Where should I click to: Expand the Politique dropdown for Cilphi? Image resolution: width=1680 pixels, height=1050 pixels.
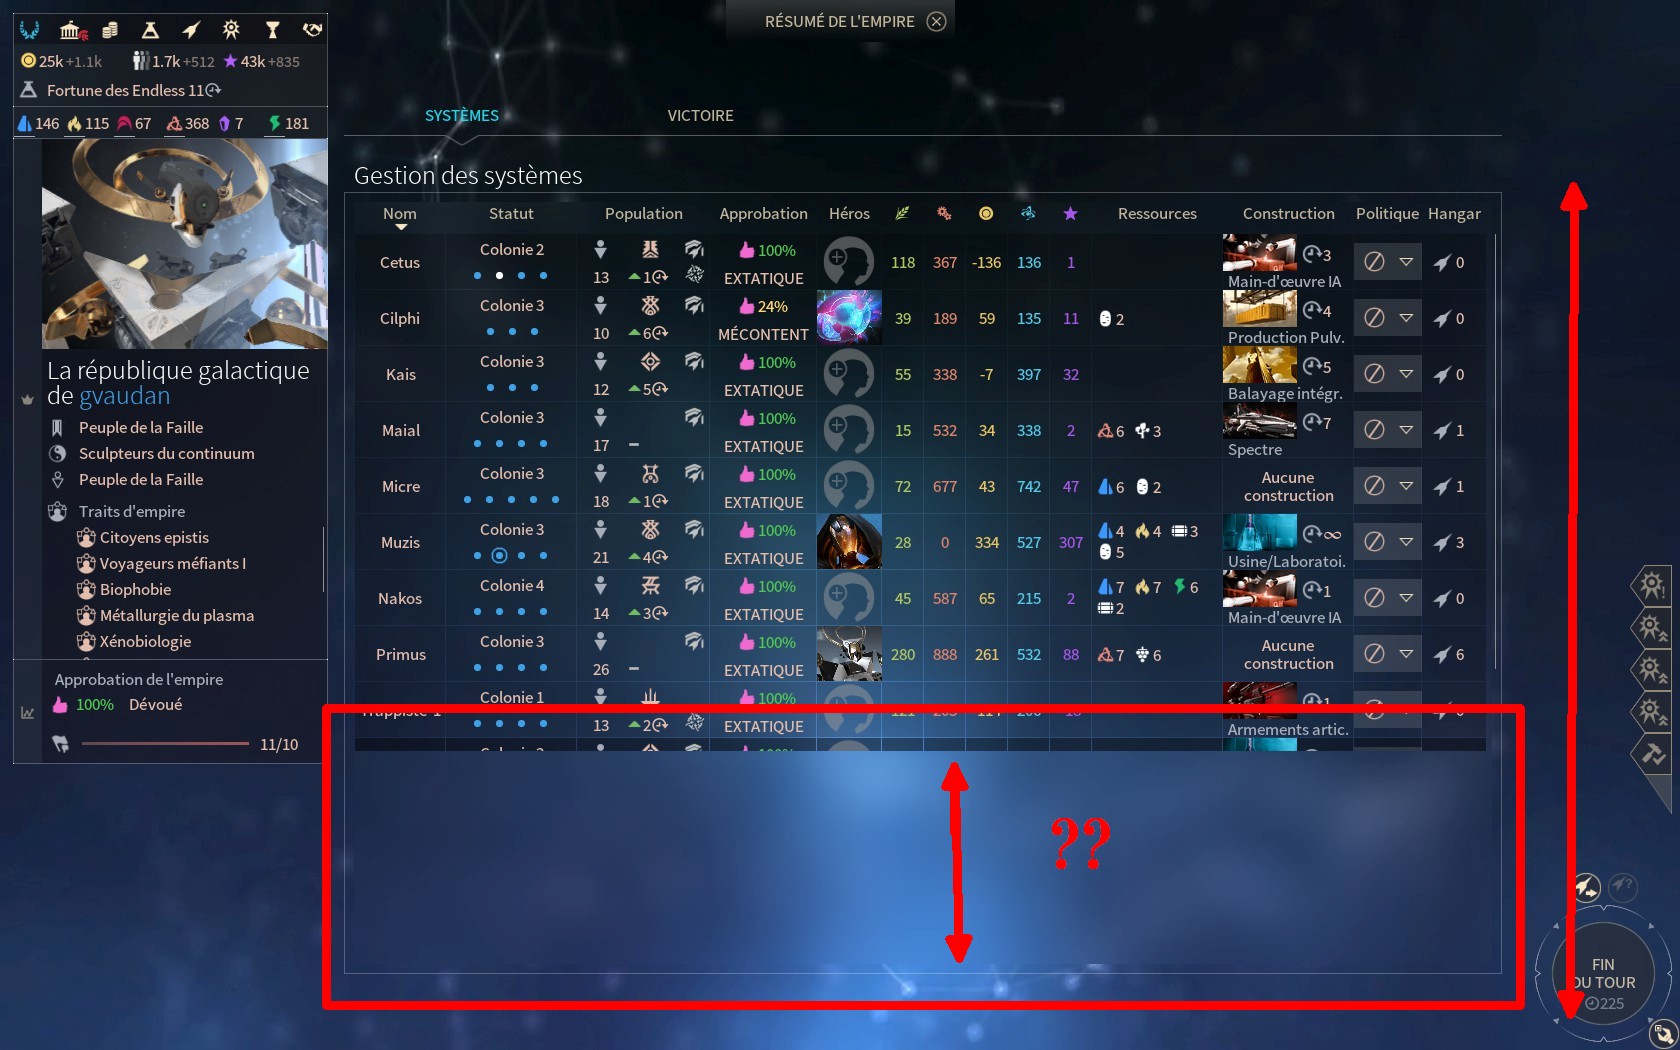pos(1406,318)
